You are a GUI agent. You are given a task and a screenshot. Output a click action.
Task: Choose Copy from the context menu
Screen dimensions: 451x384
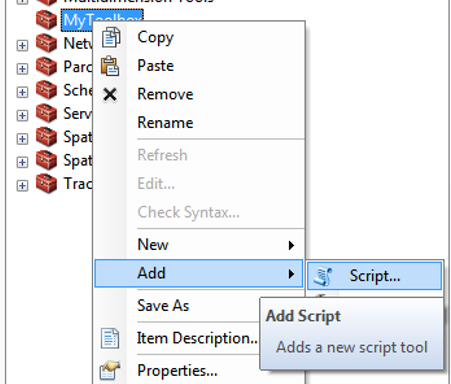coord(199,37)
